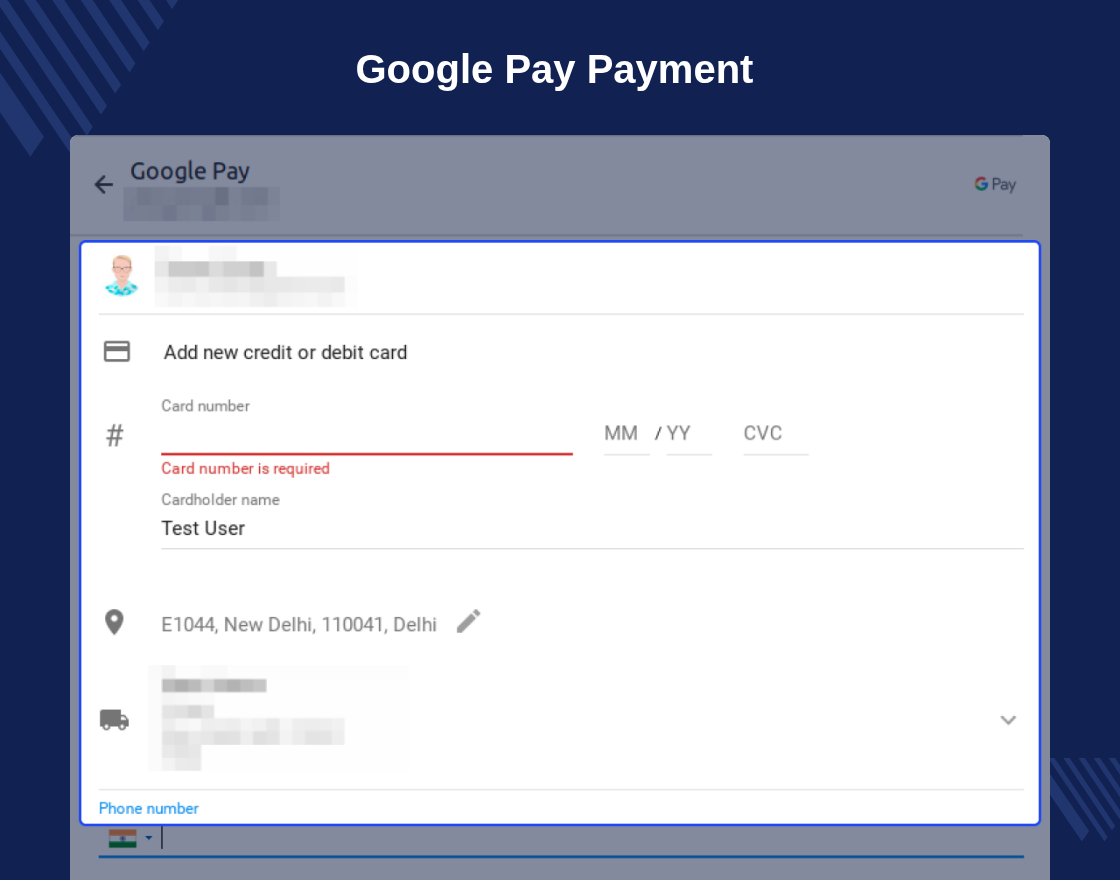Click the user avatar picture
Viewport: 1120px width, 880px height.
[x=121, y=275]
